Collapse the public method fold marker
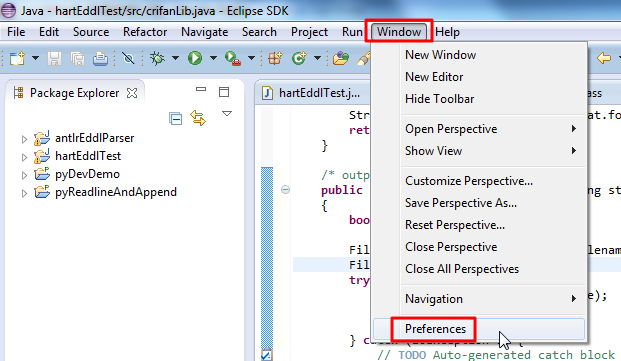 click(x=285, y=190)
